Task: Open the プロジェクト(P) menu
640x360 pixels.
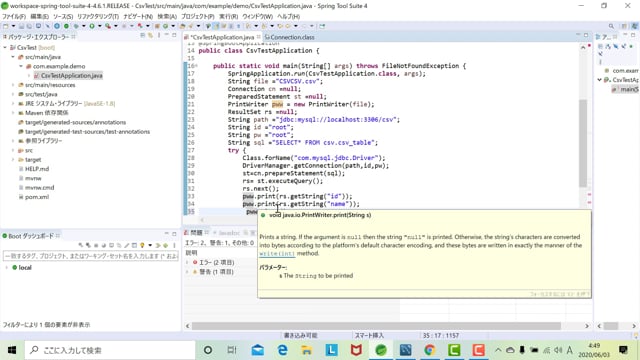Action: [198, 16]
